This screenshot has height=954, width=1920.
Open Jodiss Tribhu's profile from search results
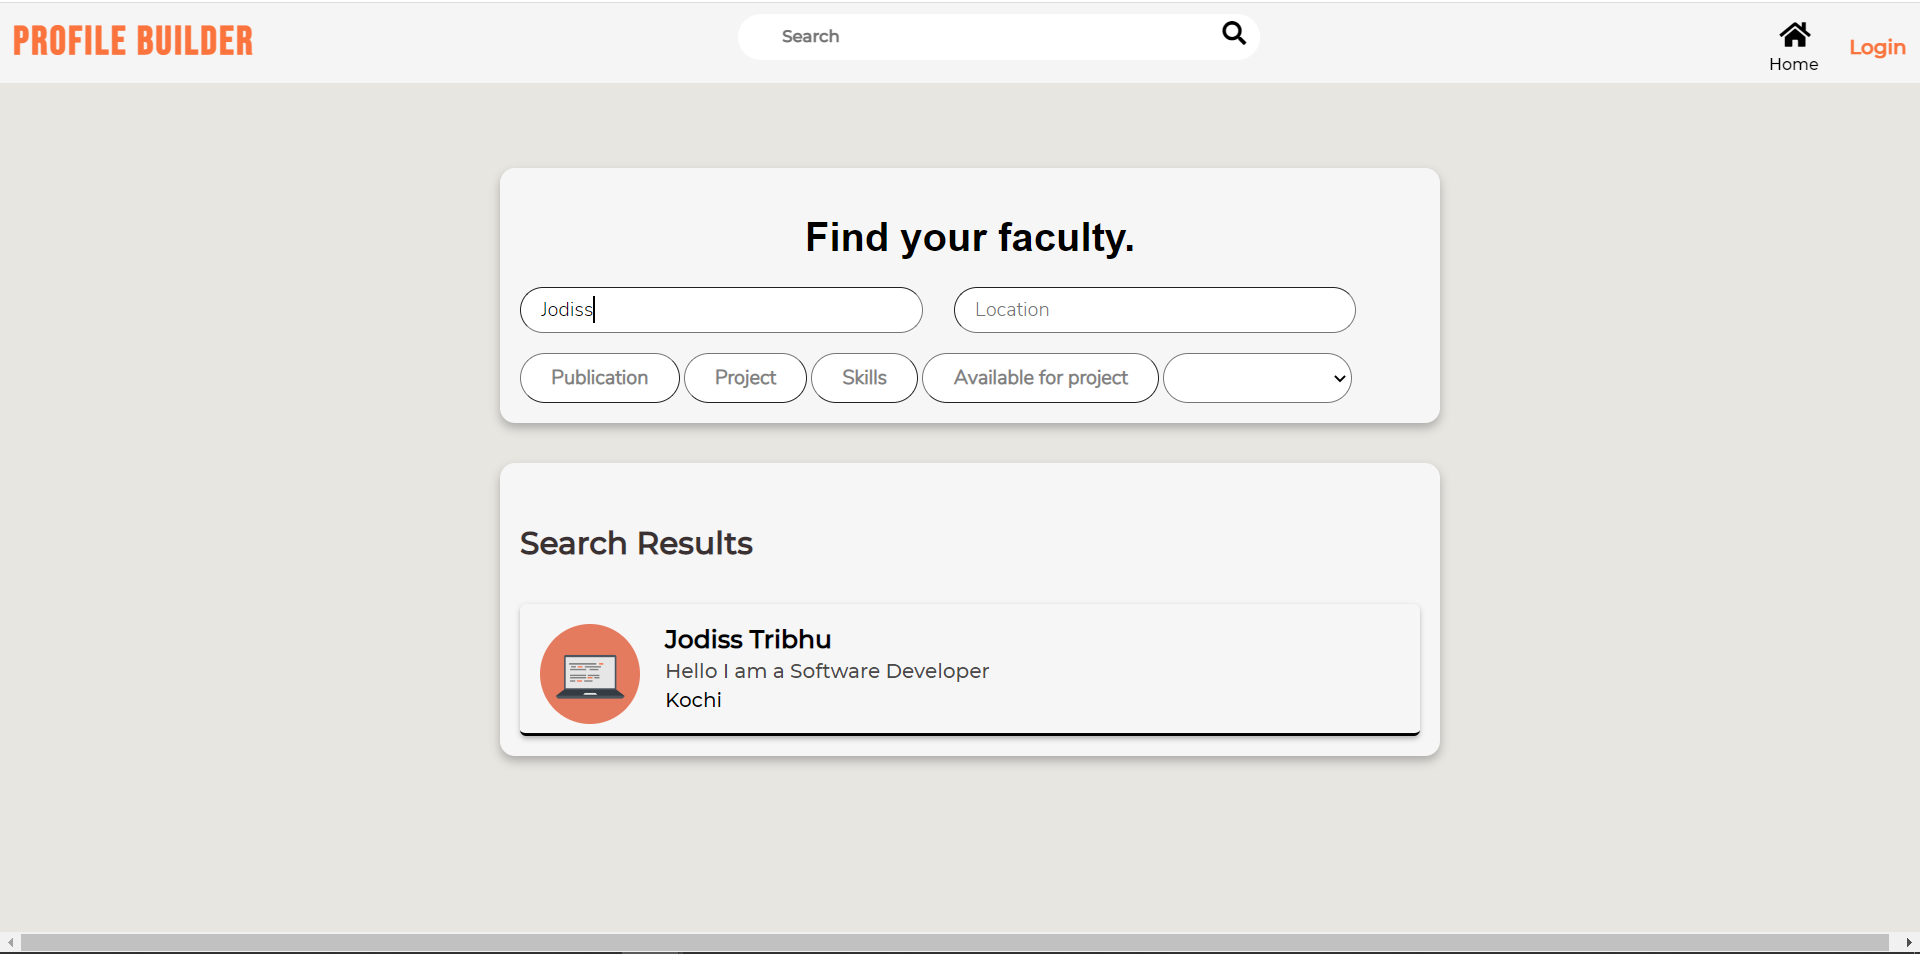pyautogui.click(x=747, y=639)
